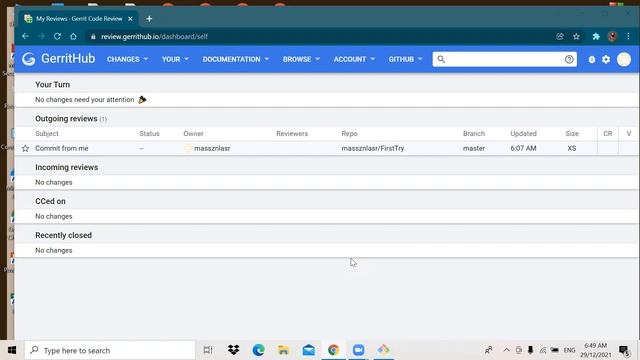The height and width of the screenshot is (360, 640).
Task: Expand the ACCOUNT menu
Action: [x=354, y=59]
